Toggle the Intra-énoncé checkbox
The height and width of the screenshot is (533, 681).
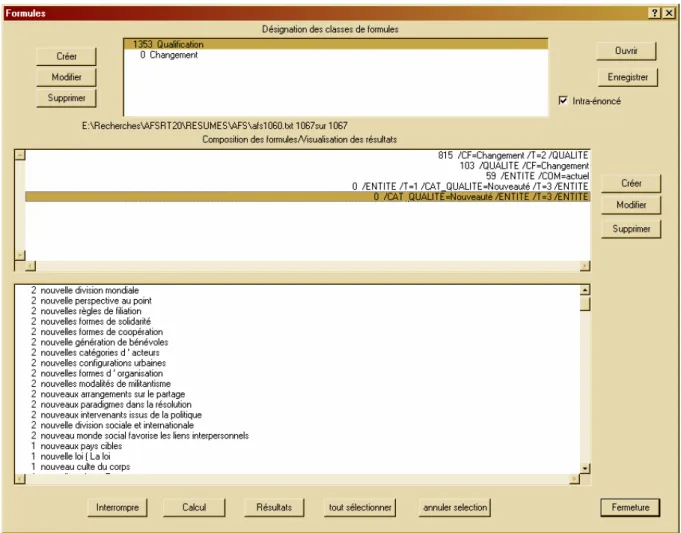pos(563,101)
